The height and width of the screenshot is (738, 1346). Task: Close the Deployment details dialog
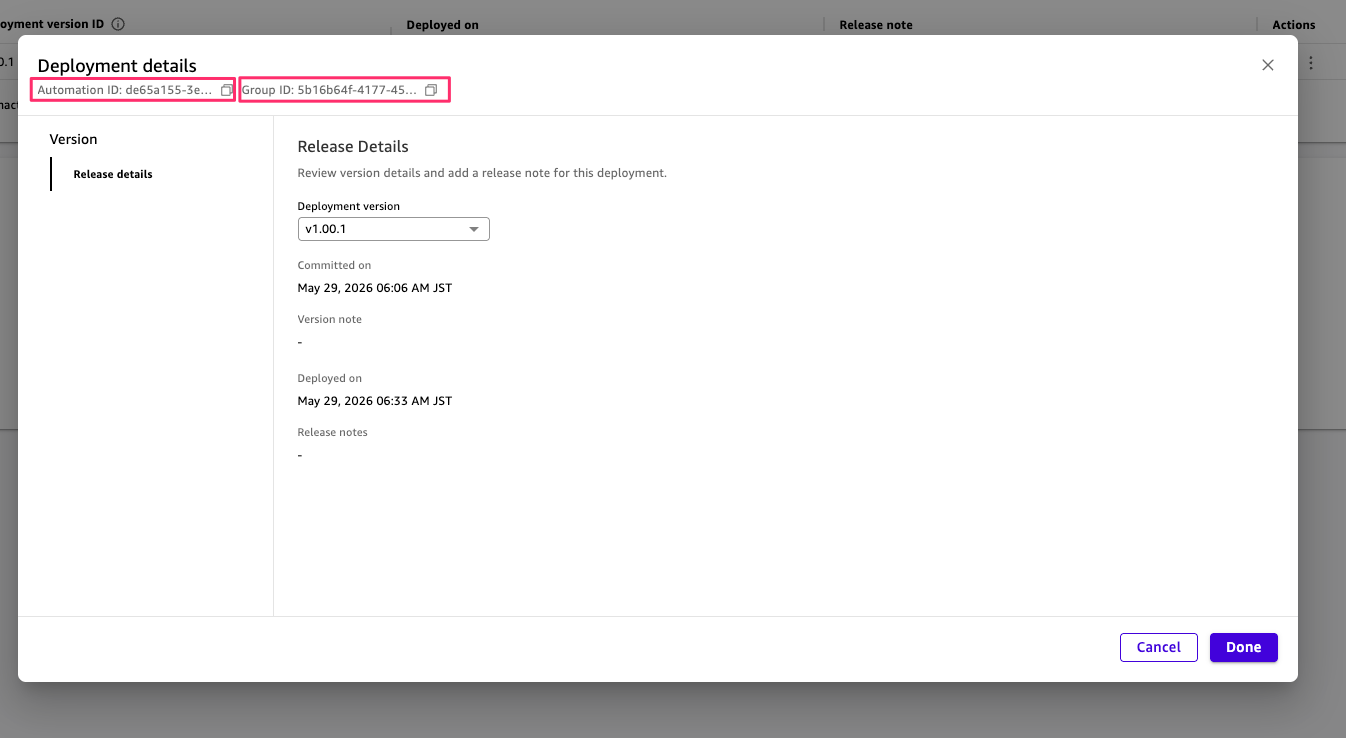tap(1268, 65)
